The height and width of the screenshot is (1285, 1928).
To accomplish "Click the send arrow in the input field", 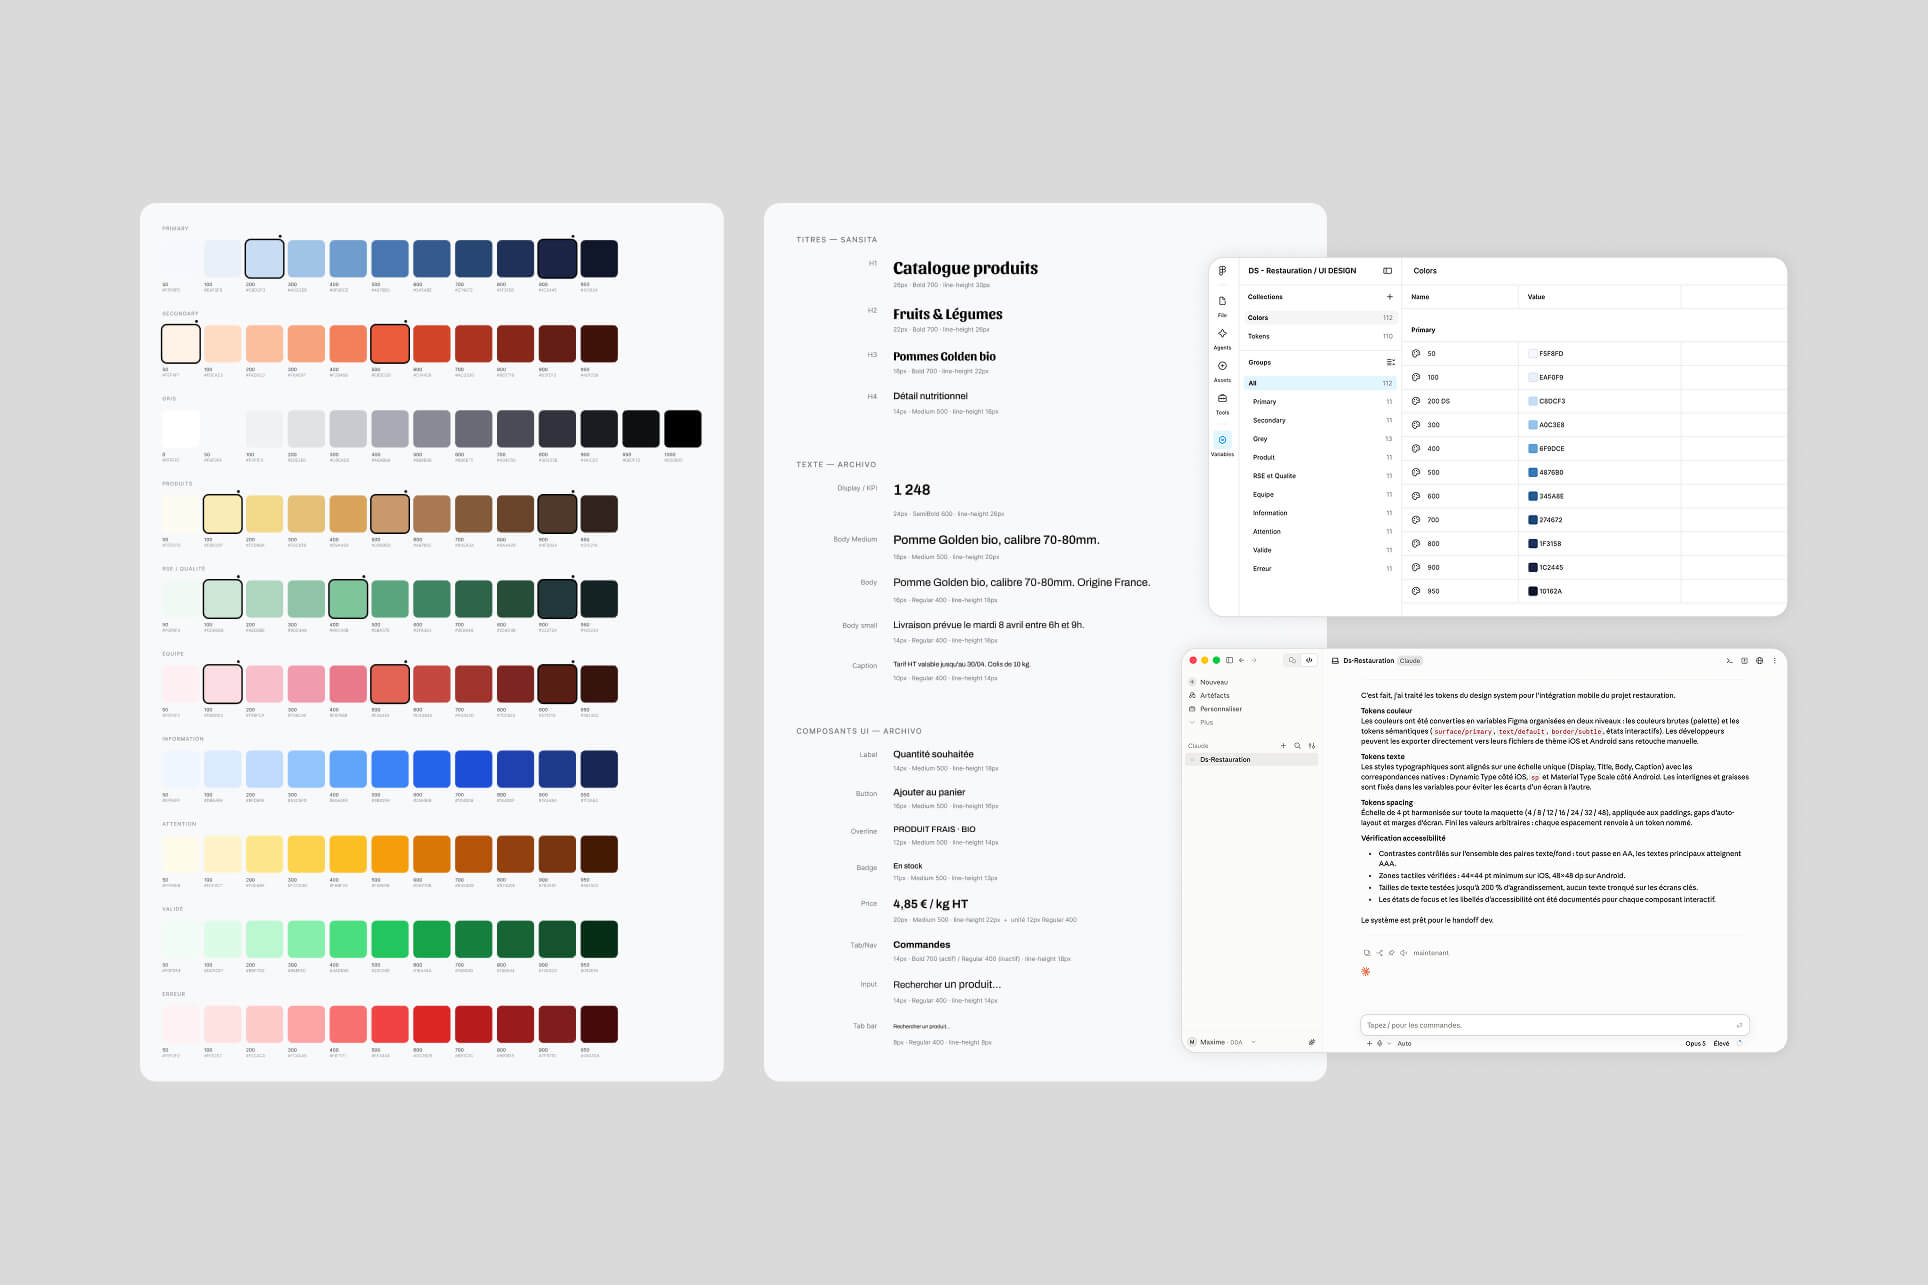I will pos(1739,1025).
